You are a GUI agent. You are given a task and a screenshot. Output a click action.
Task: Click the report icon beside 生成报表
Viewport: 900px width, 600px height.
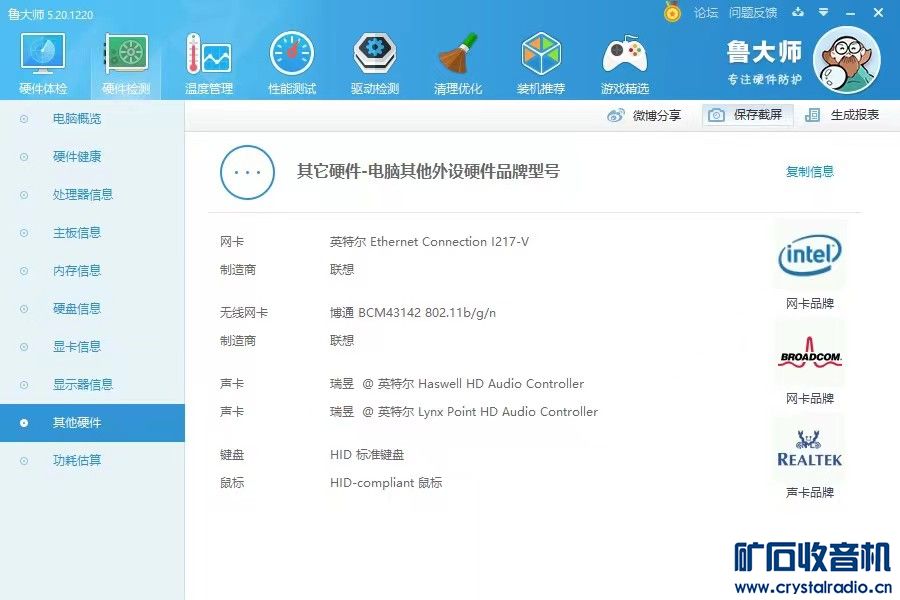[812, 115]
